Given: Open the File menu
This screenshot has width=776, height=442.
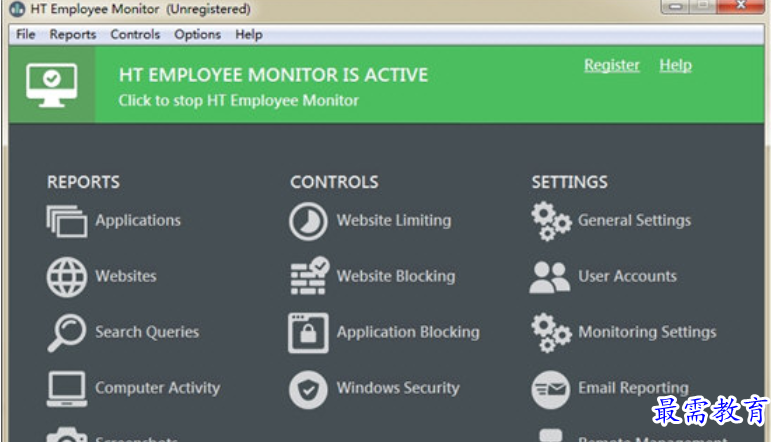Looking at the screenshot, I should (26, 35).
